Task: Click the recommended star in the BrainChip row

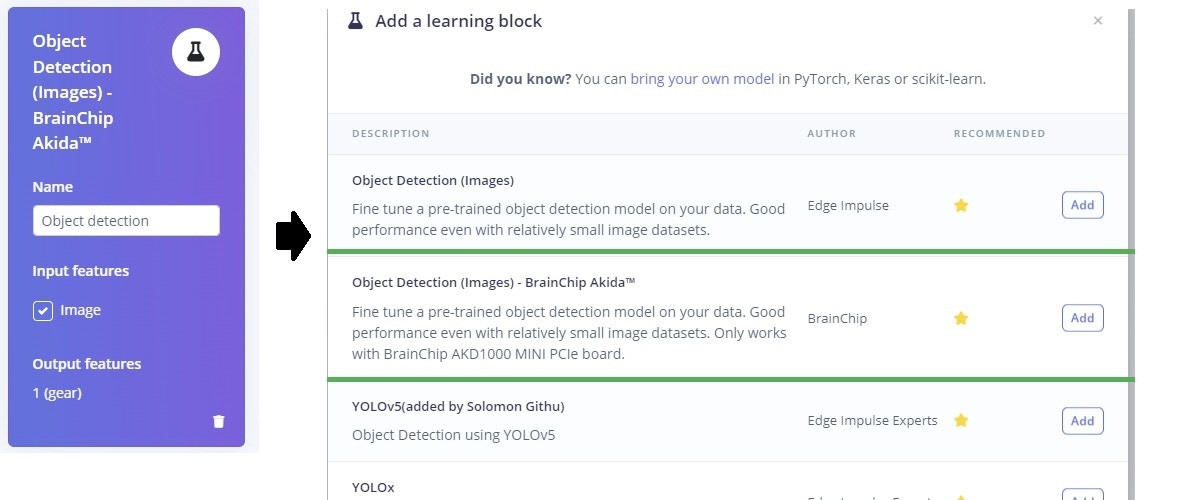Action: pyautogui.click(x=961, y=318)
